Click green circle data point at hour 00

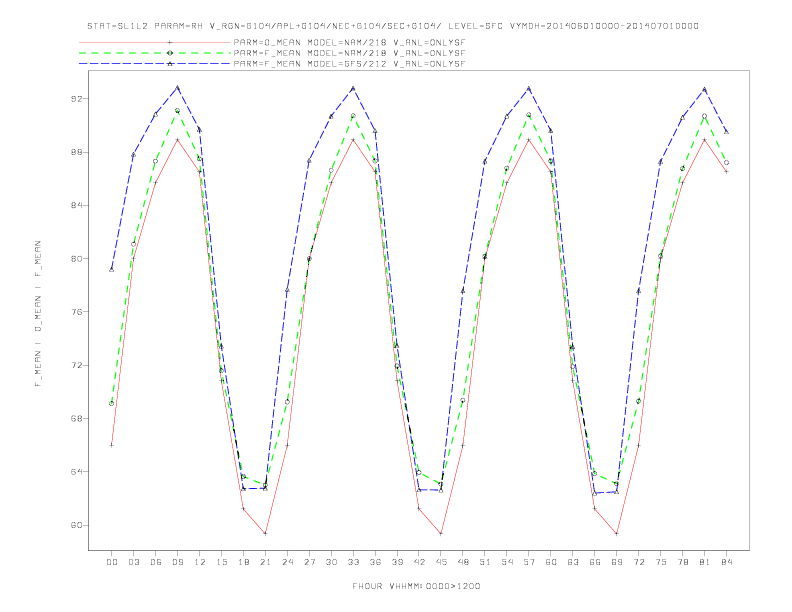[x=112, y=403]
